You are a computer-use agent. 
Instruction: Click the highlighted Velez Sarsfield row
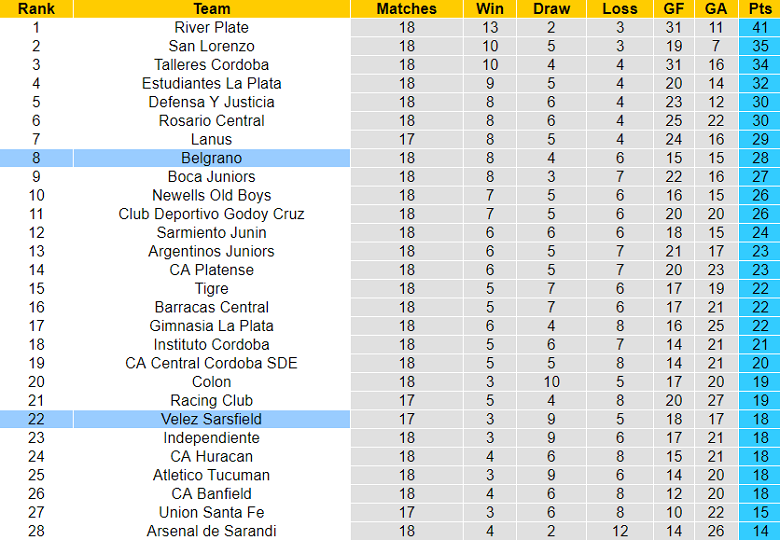click(211, 419)
